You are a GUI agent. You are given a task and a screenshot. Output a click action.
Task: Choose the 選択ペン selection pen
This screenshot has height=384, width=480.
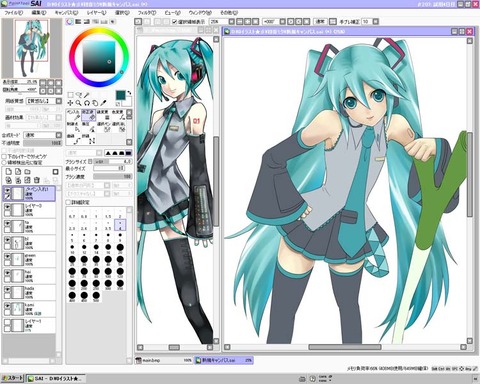coord(103,127)
